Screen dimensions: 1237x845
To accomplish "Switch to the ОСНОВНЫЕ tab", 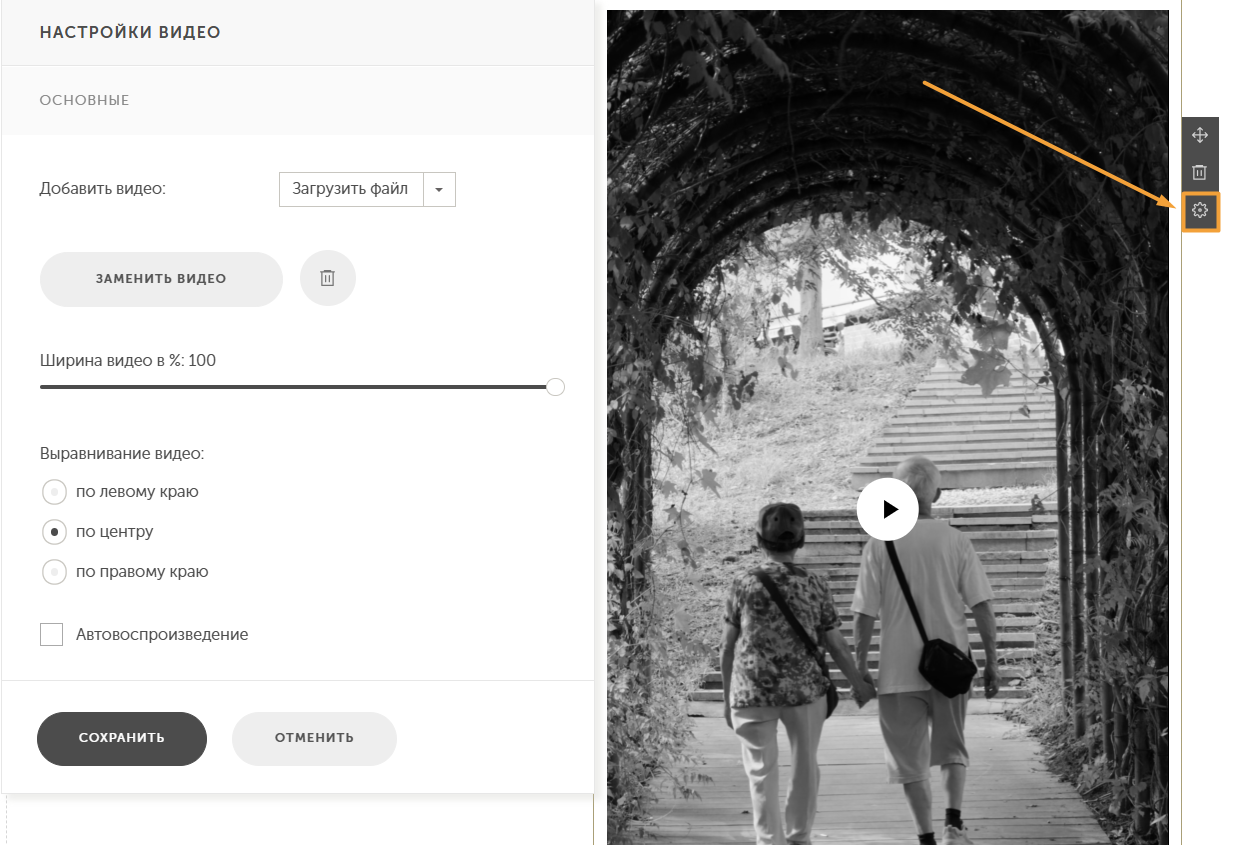I will coord(85,100).
